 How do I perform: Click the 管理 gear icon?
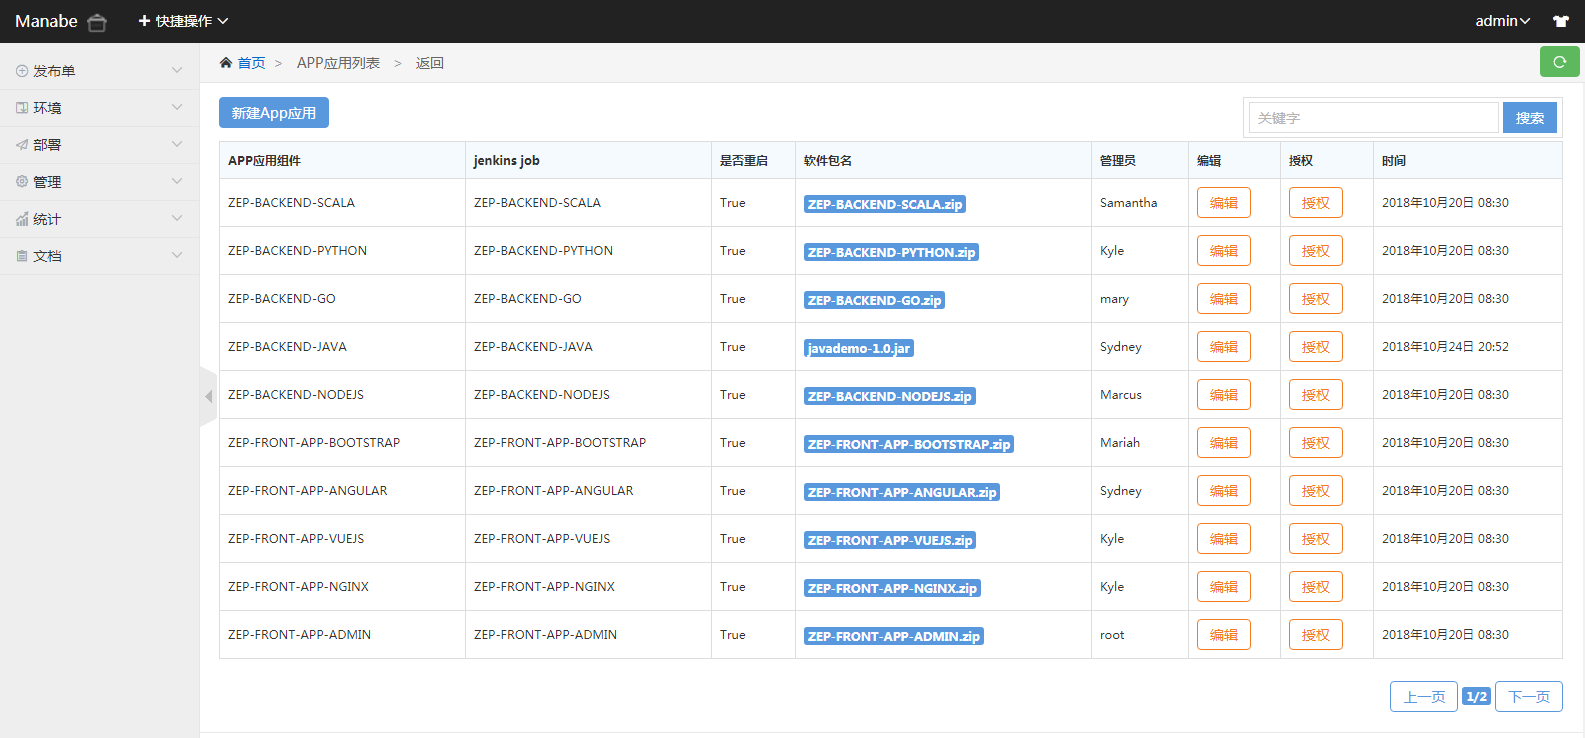tap(22, 182)
